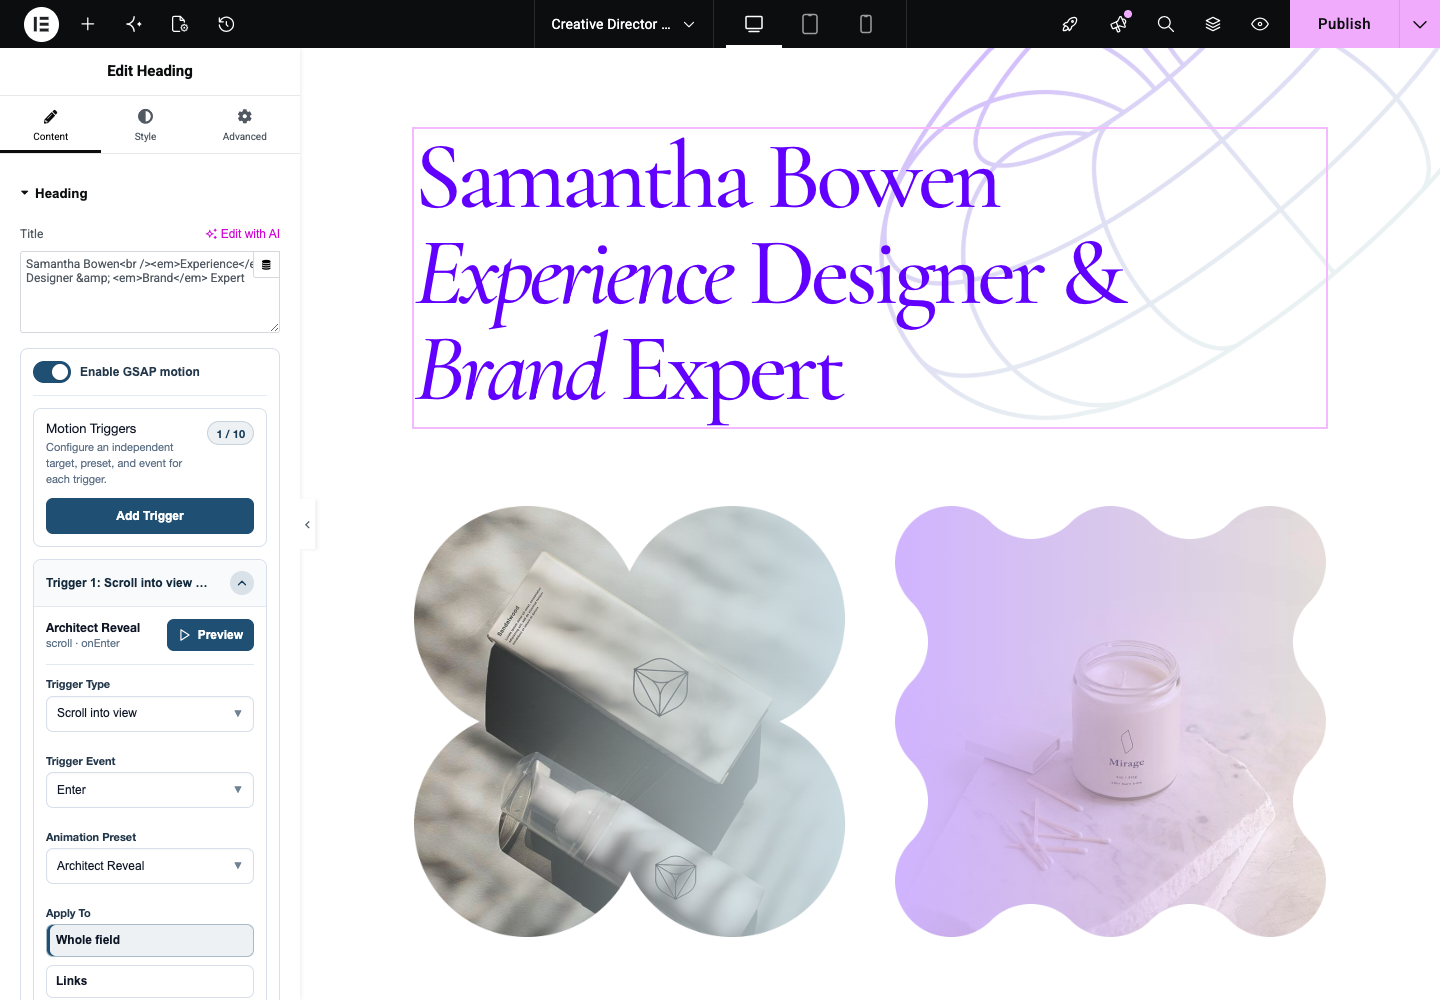Click the dynamic tags database icon

(x=266, y=265)
